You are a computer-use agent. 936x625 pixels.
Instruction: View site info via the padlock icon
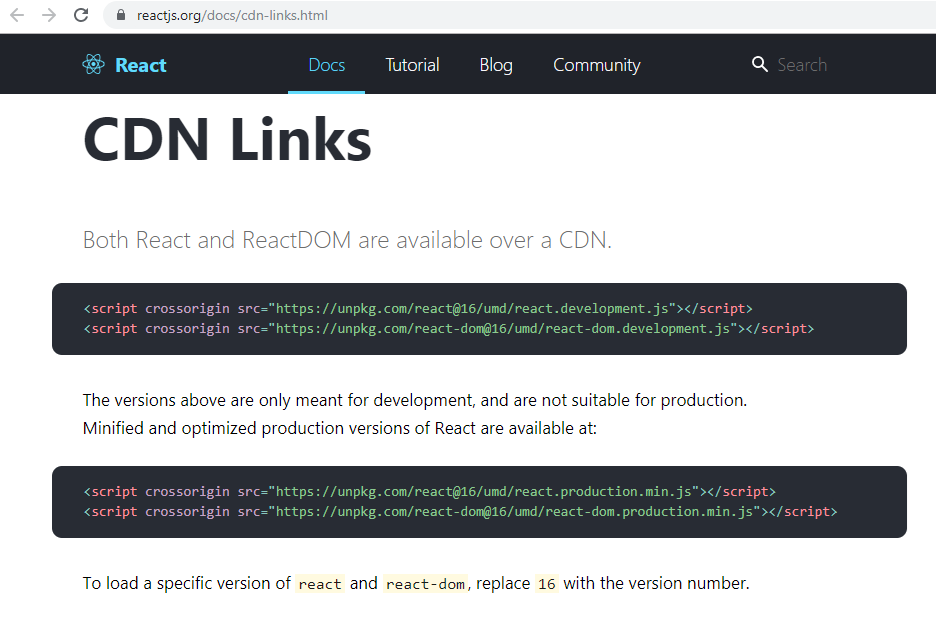point(121,15)
